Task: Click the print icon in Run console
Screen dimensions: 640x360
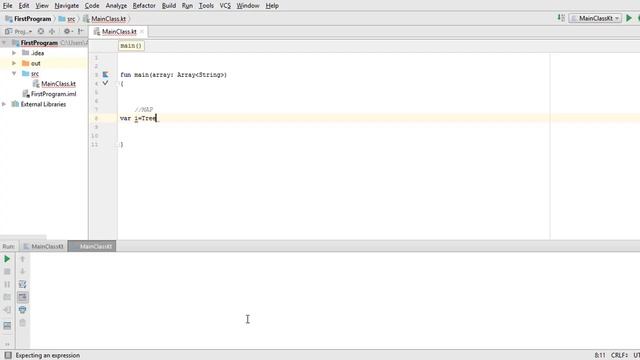Action: click(x=22, y=310)
